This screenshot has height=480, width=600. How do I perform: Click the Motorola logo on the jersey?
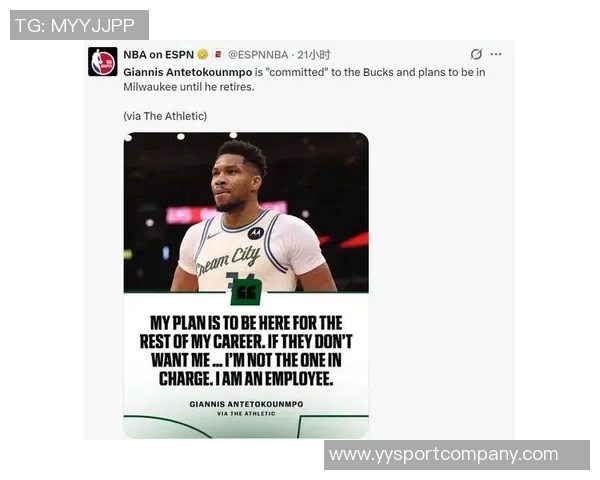(x=256, y=233)
